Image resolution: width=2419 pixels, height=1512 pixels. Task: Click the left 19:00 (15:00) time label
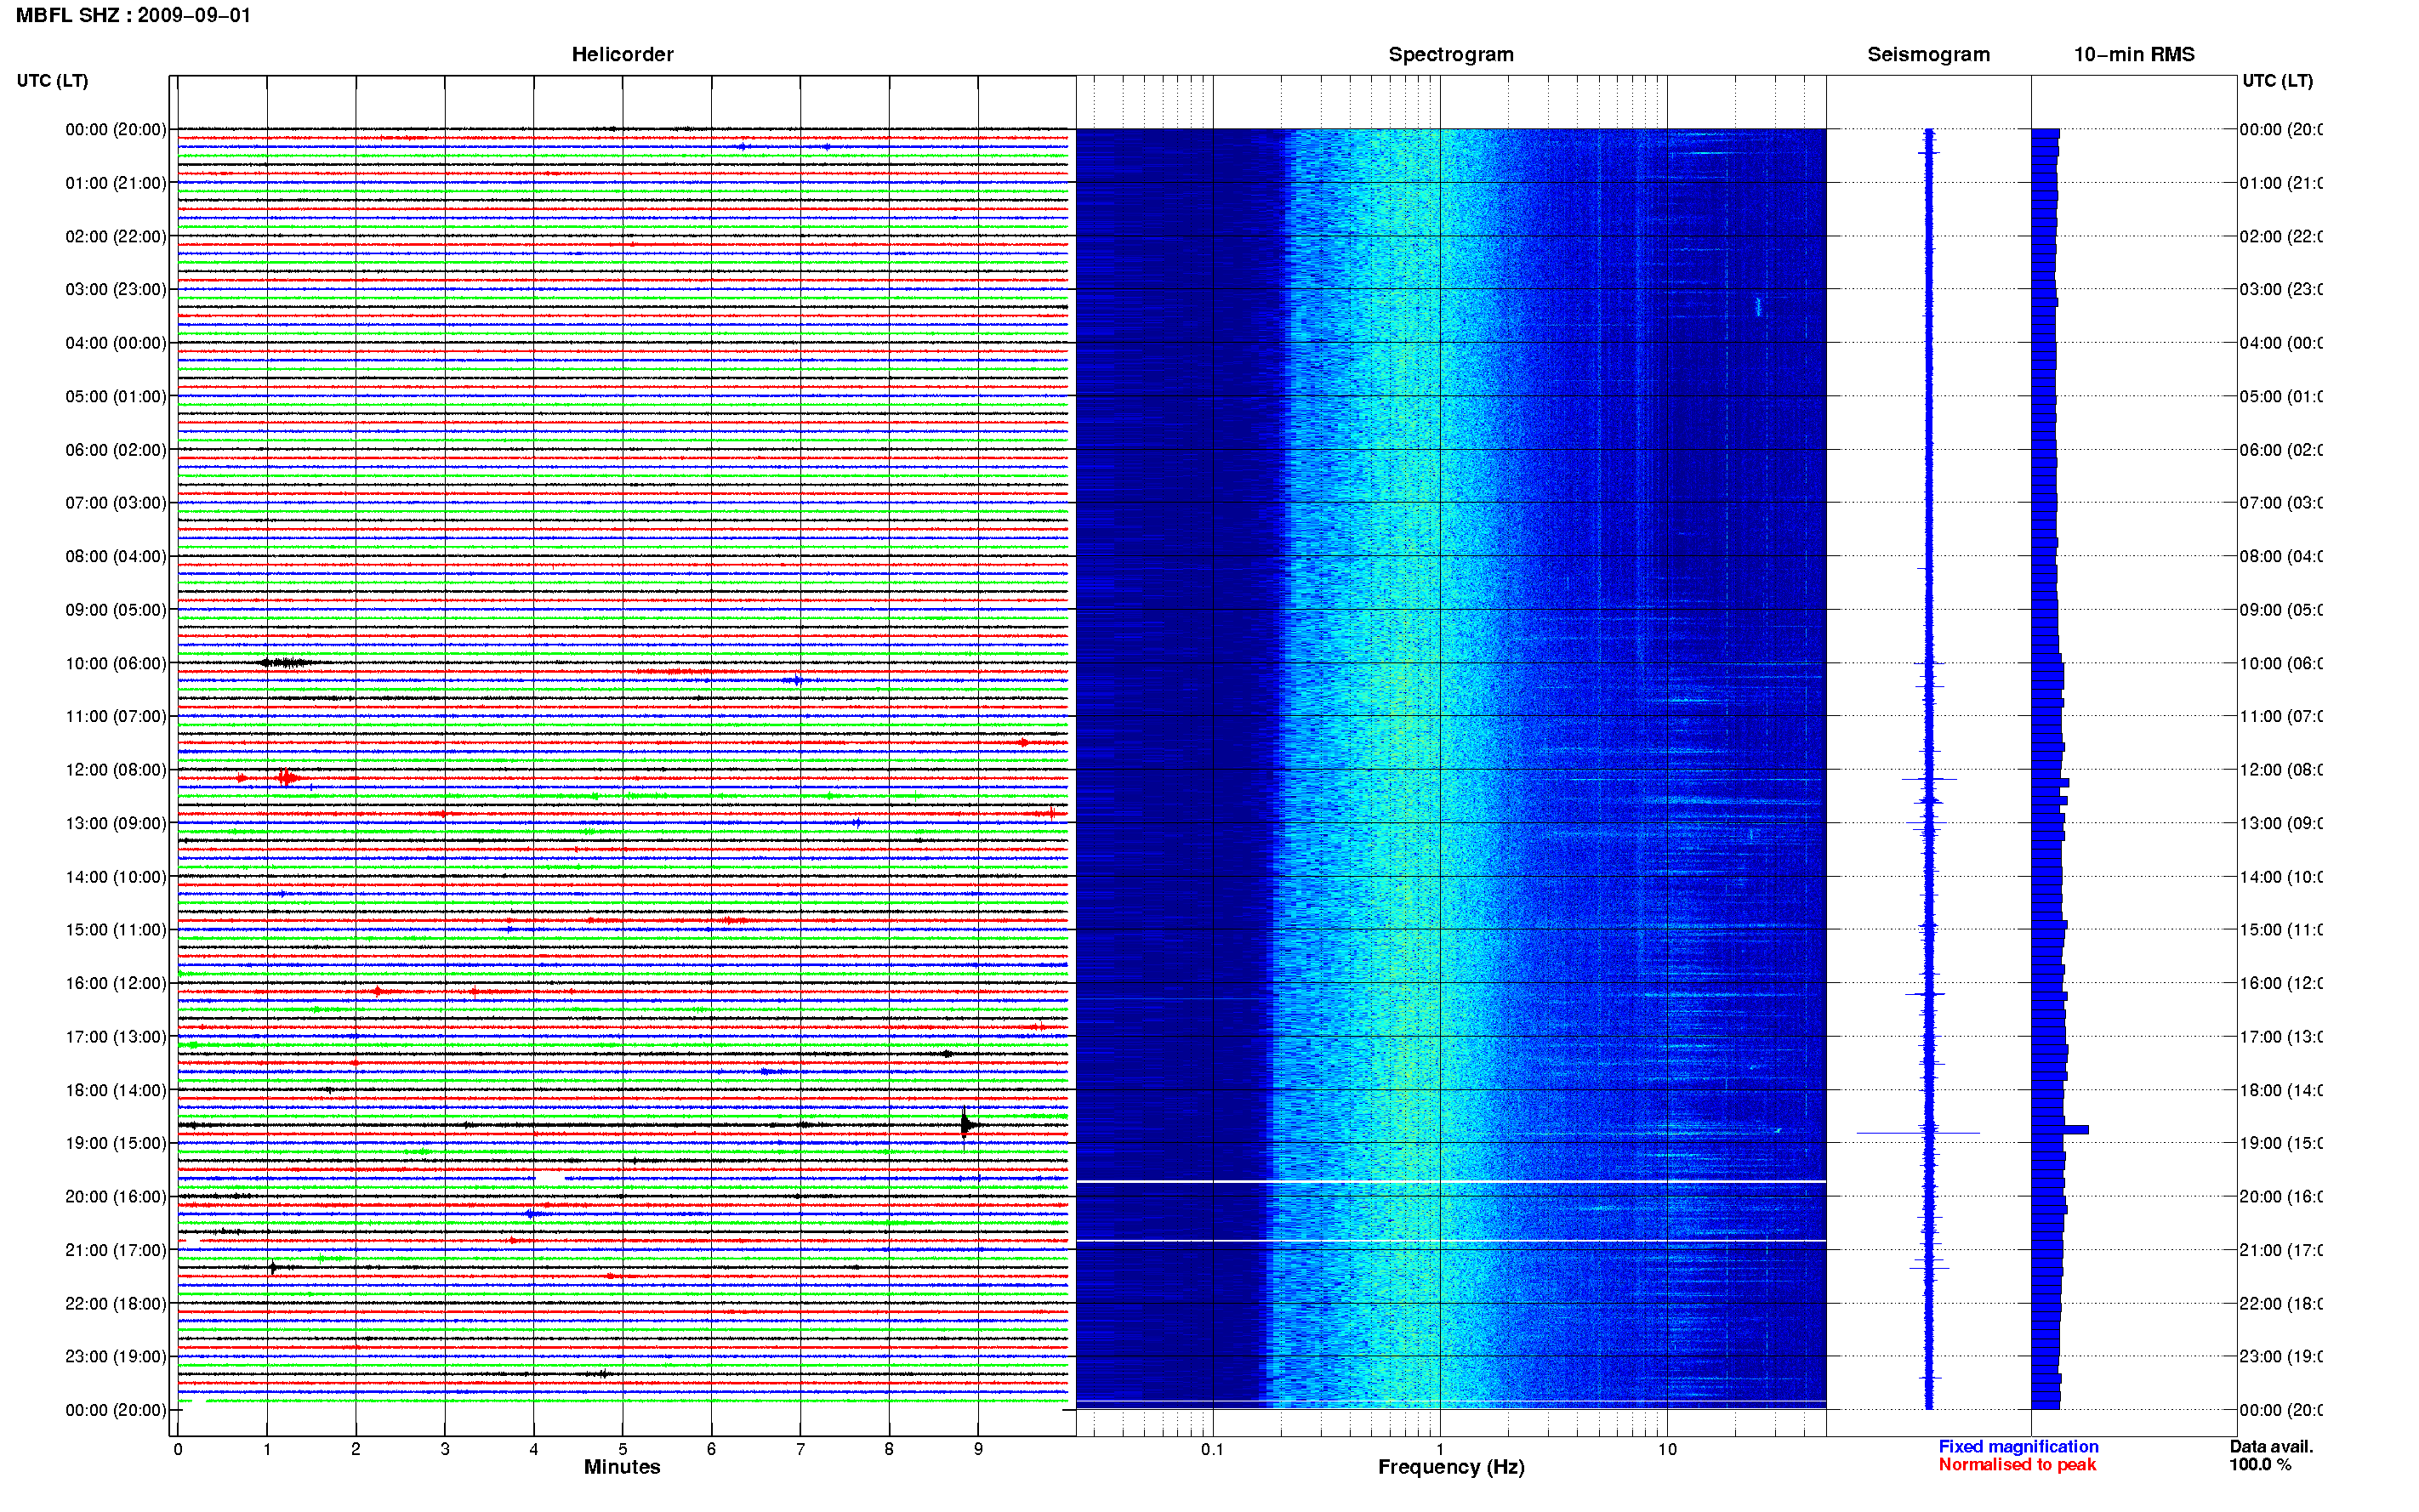[116, 1143]
